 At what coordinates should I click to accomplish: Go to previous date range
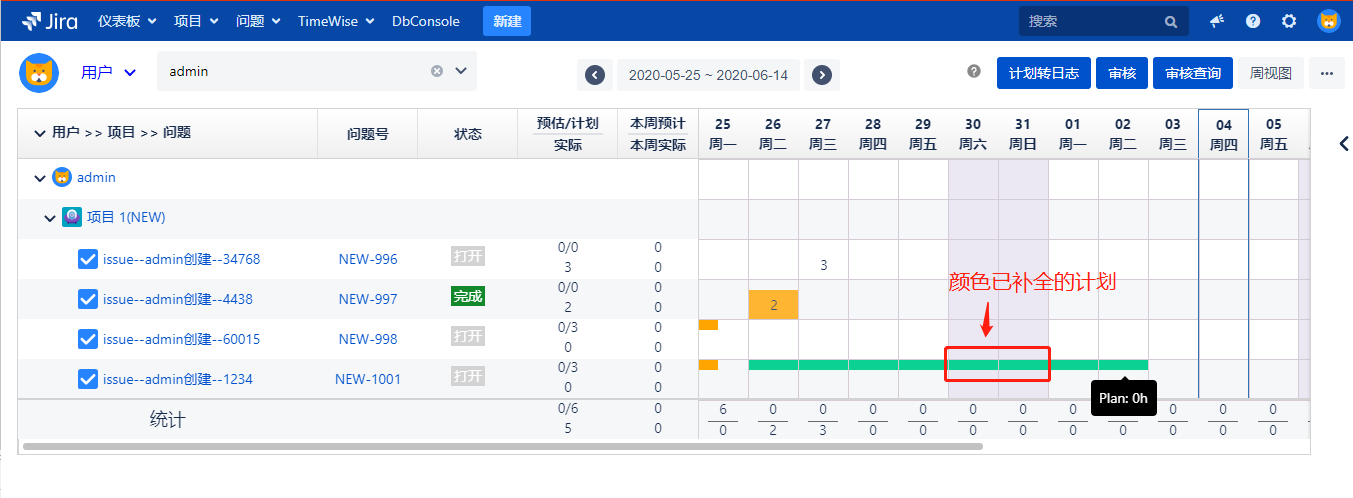(594, 75)
